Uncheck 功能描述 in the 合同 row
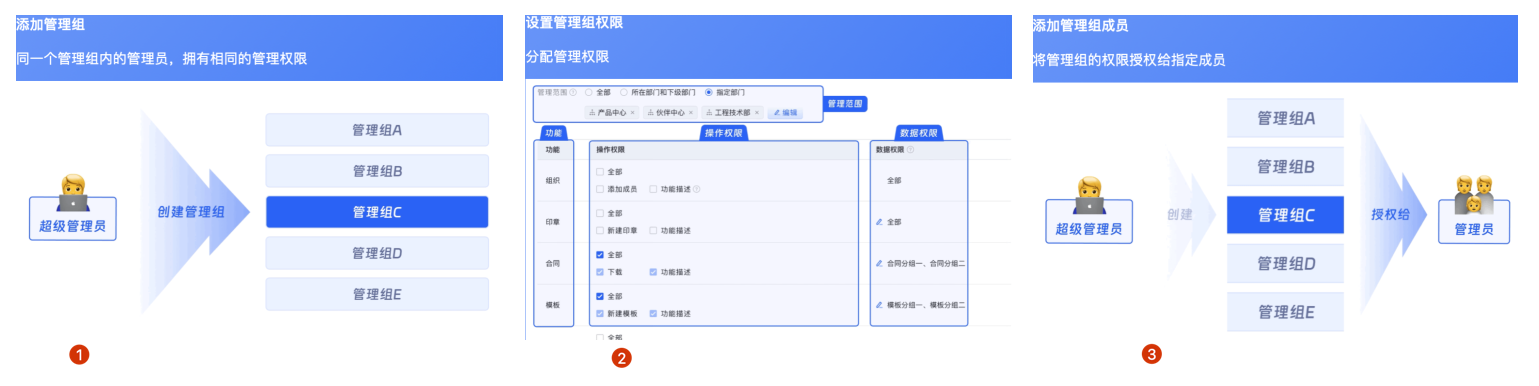The image size is (1539, 386). (x=653, y=272)
